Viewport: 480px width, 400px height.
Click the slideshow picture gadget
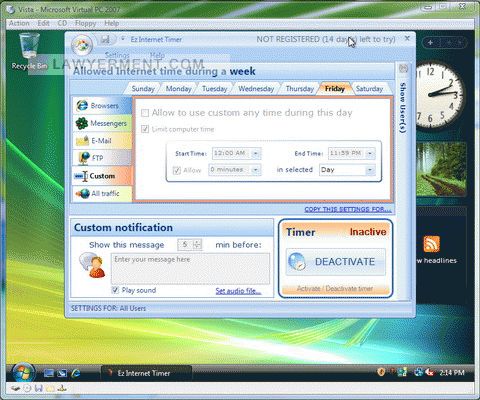pyautogui.click(x=441, y=169)
